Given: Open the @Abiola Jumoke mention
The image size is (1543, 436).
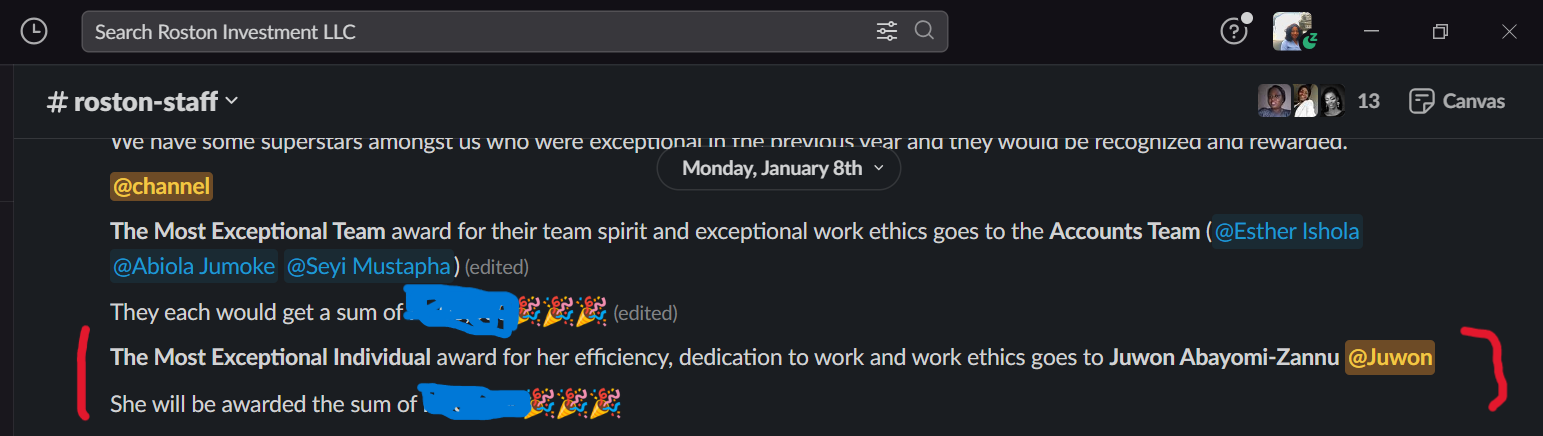Looking at the screenshot, I should tap(193, 267).
